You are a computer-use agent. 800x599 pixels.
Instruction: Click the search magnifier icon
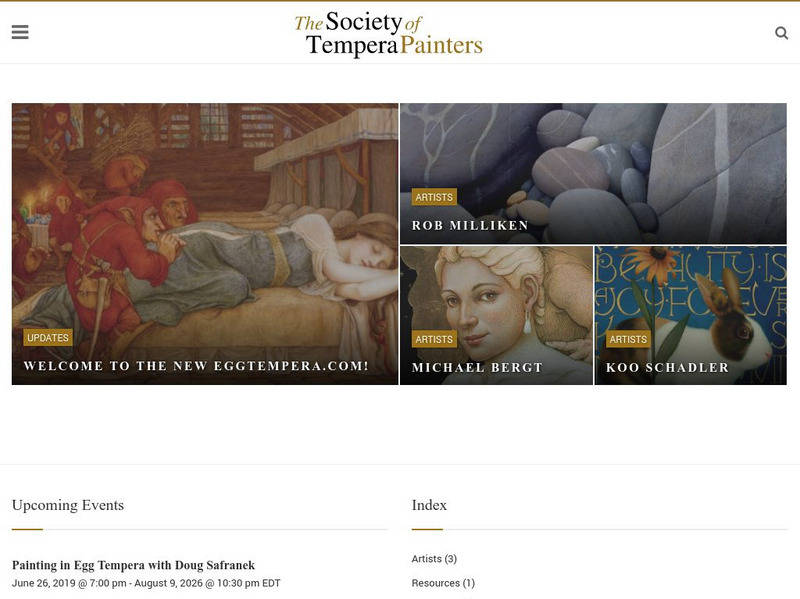781,33
